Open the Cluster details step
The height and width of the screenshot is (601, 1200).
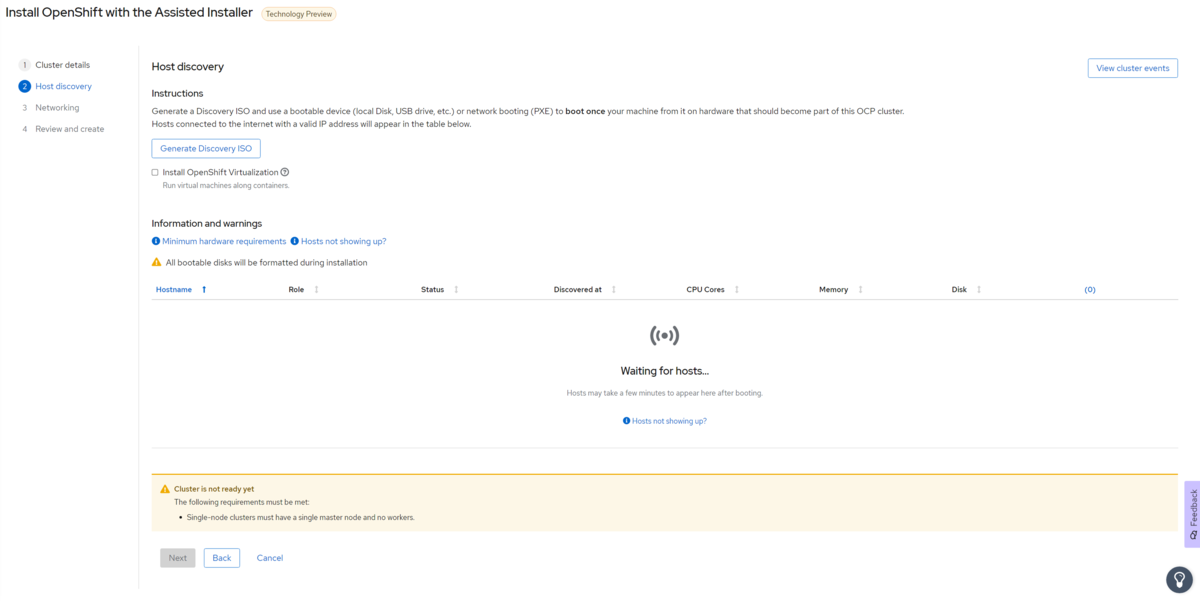point(62,65)
